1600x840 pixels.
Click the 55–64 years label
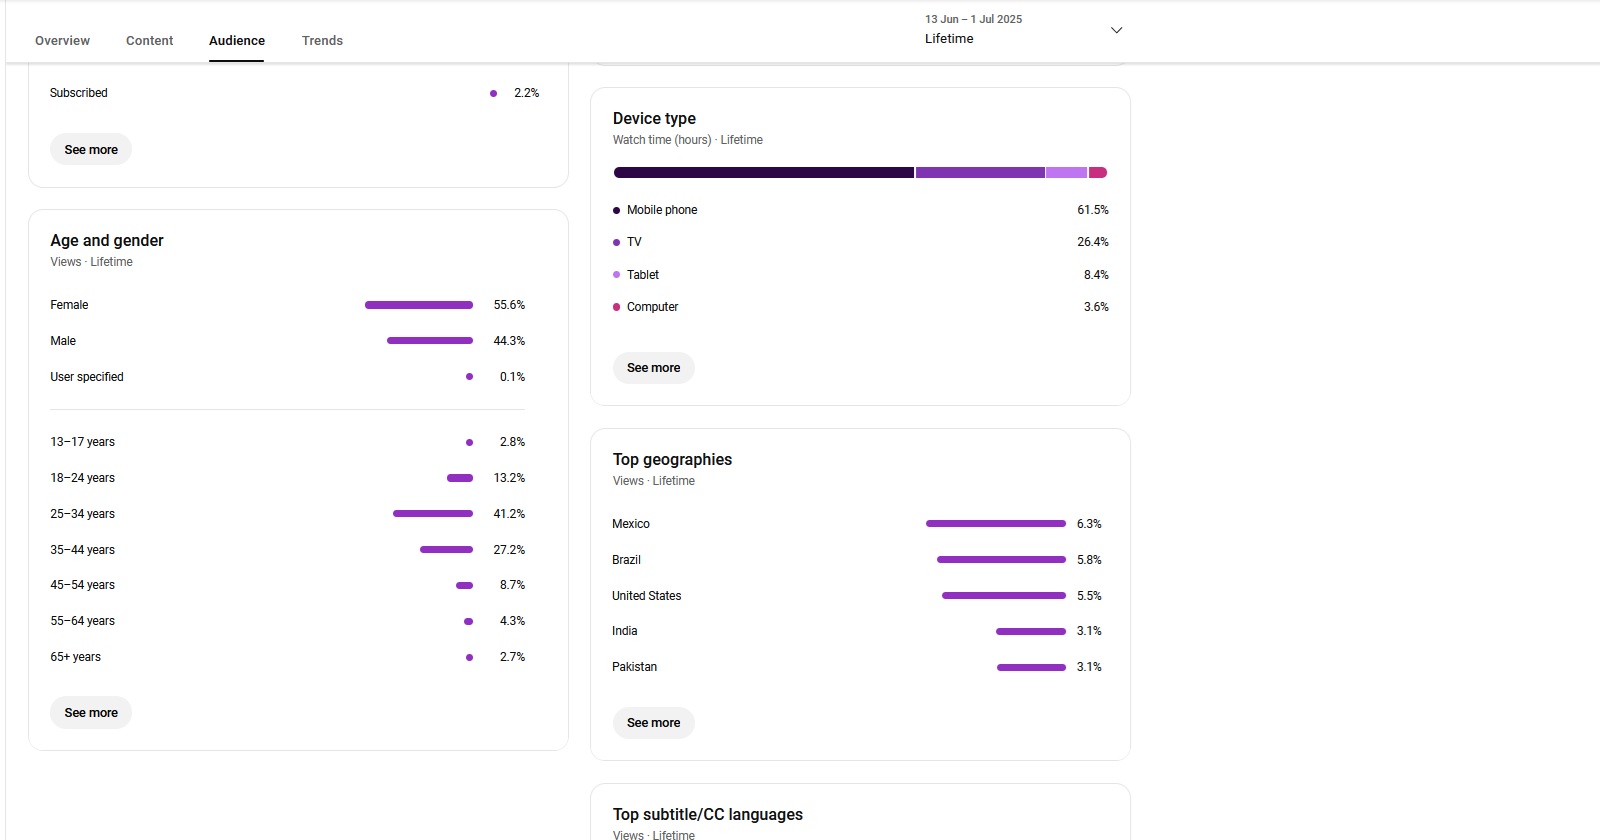pos(83,621)
